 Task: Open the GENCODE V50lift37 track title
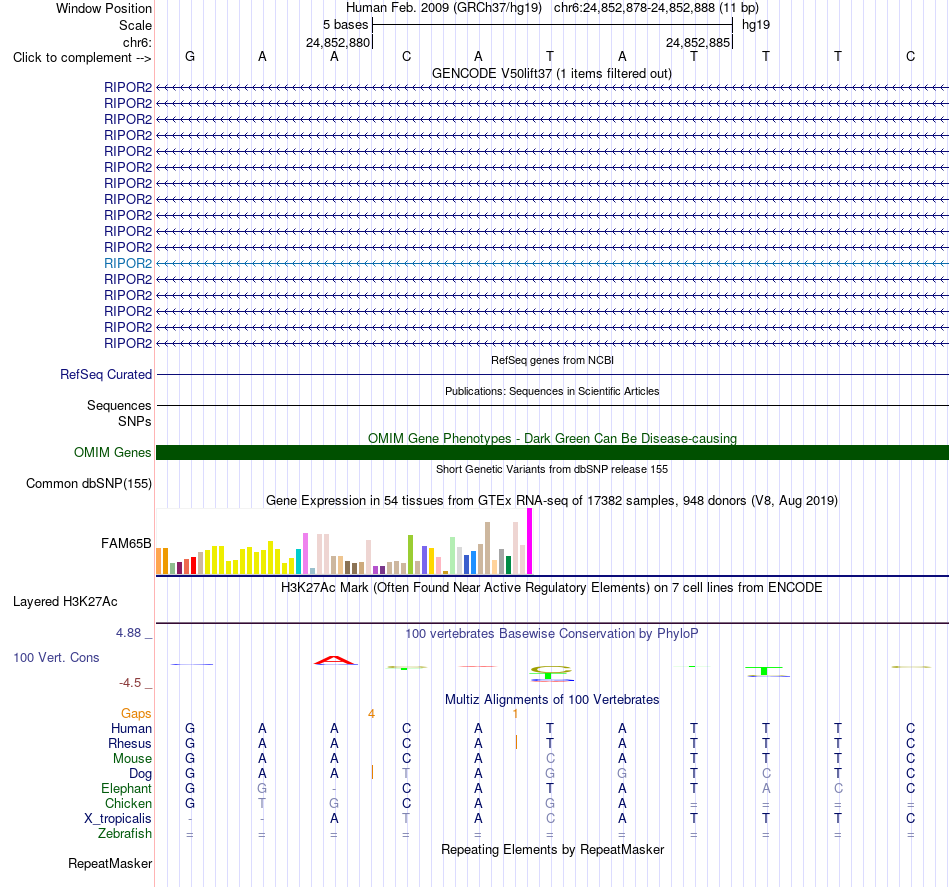(x=551, y=74)
